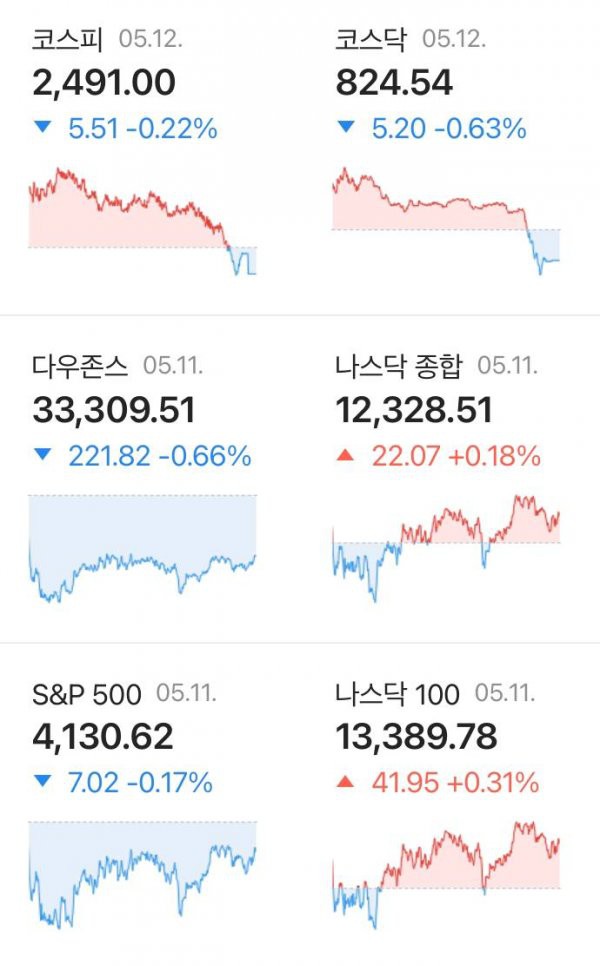Viewport: 600px width, 966px height.
Task: Click the KOSPI blue down-triangle icon
Action: (43, 128)
